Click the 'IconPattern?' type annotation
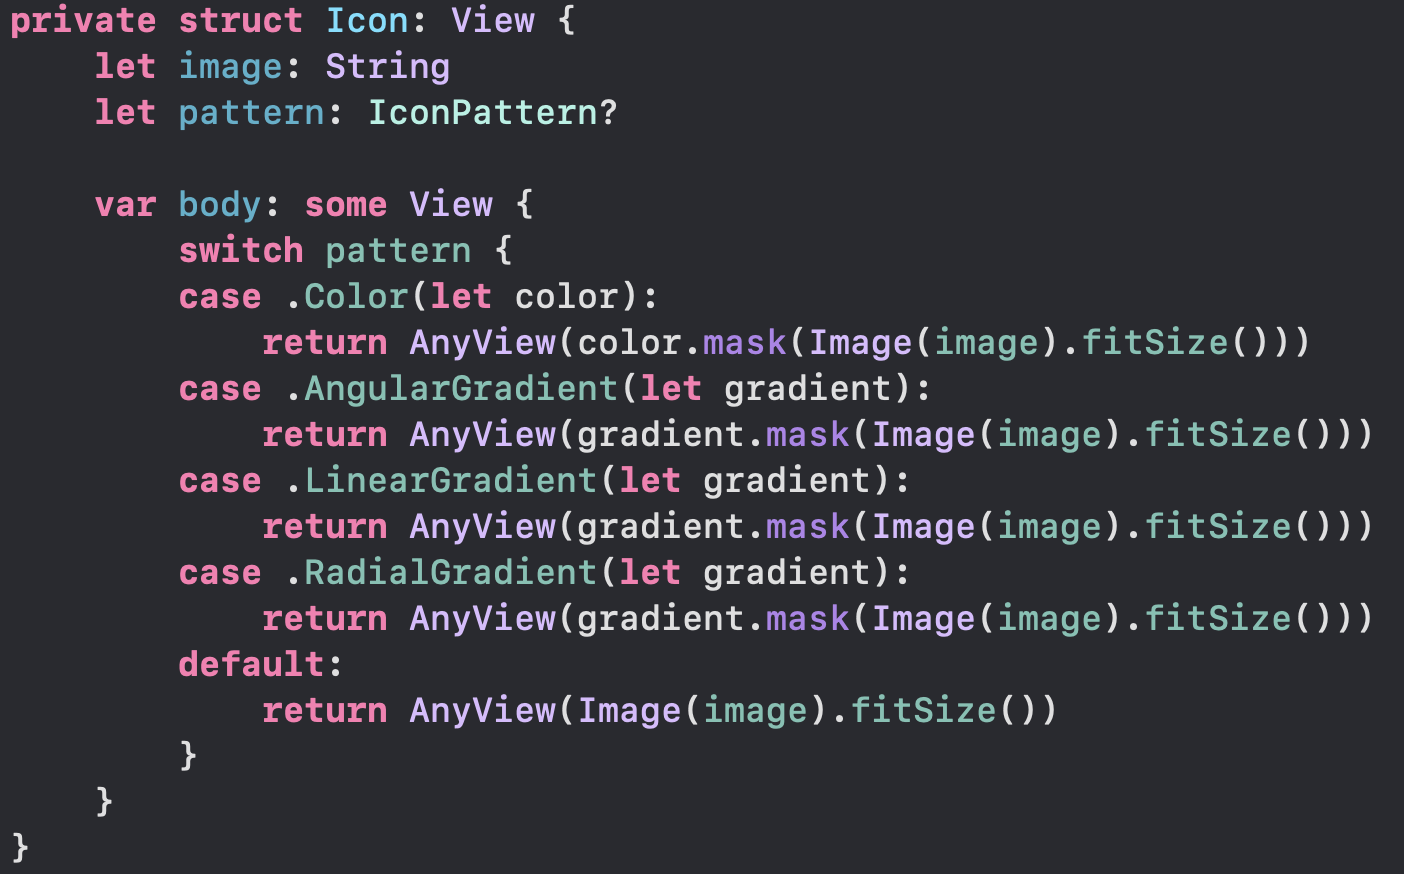The width and height of the screenshot is (1404, 874). (493, 113)
